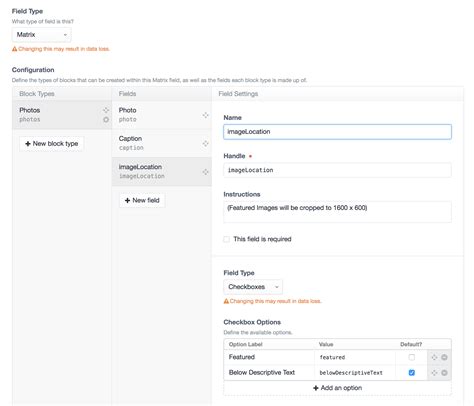
Task: Click the New field button
Action: 142,200
